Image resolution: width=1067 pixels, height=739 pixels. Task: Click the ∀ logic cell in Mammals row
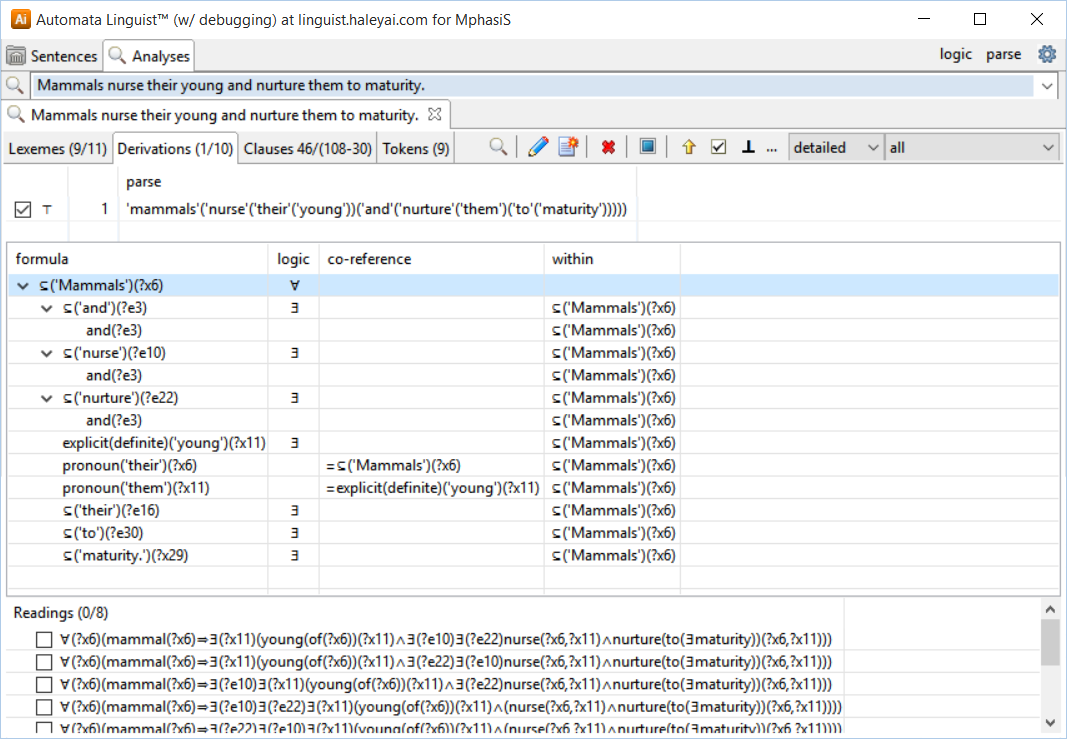[x=294, y=286]
